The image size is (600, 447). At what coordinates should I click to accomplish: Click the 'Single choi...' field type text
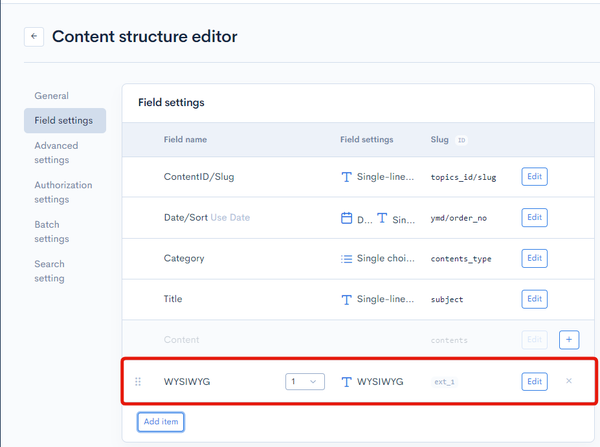point(386,258)
